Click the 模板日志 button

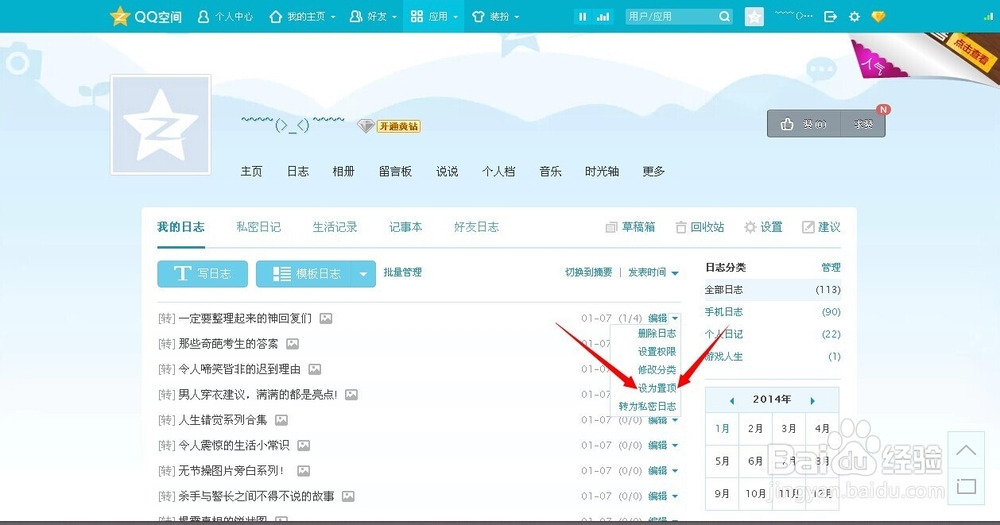click(304, 274)
